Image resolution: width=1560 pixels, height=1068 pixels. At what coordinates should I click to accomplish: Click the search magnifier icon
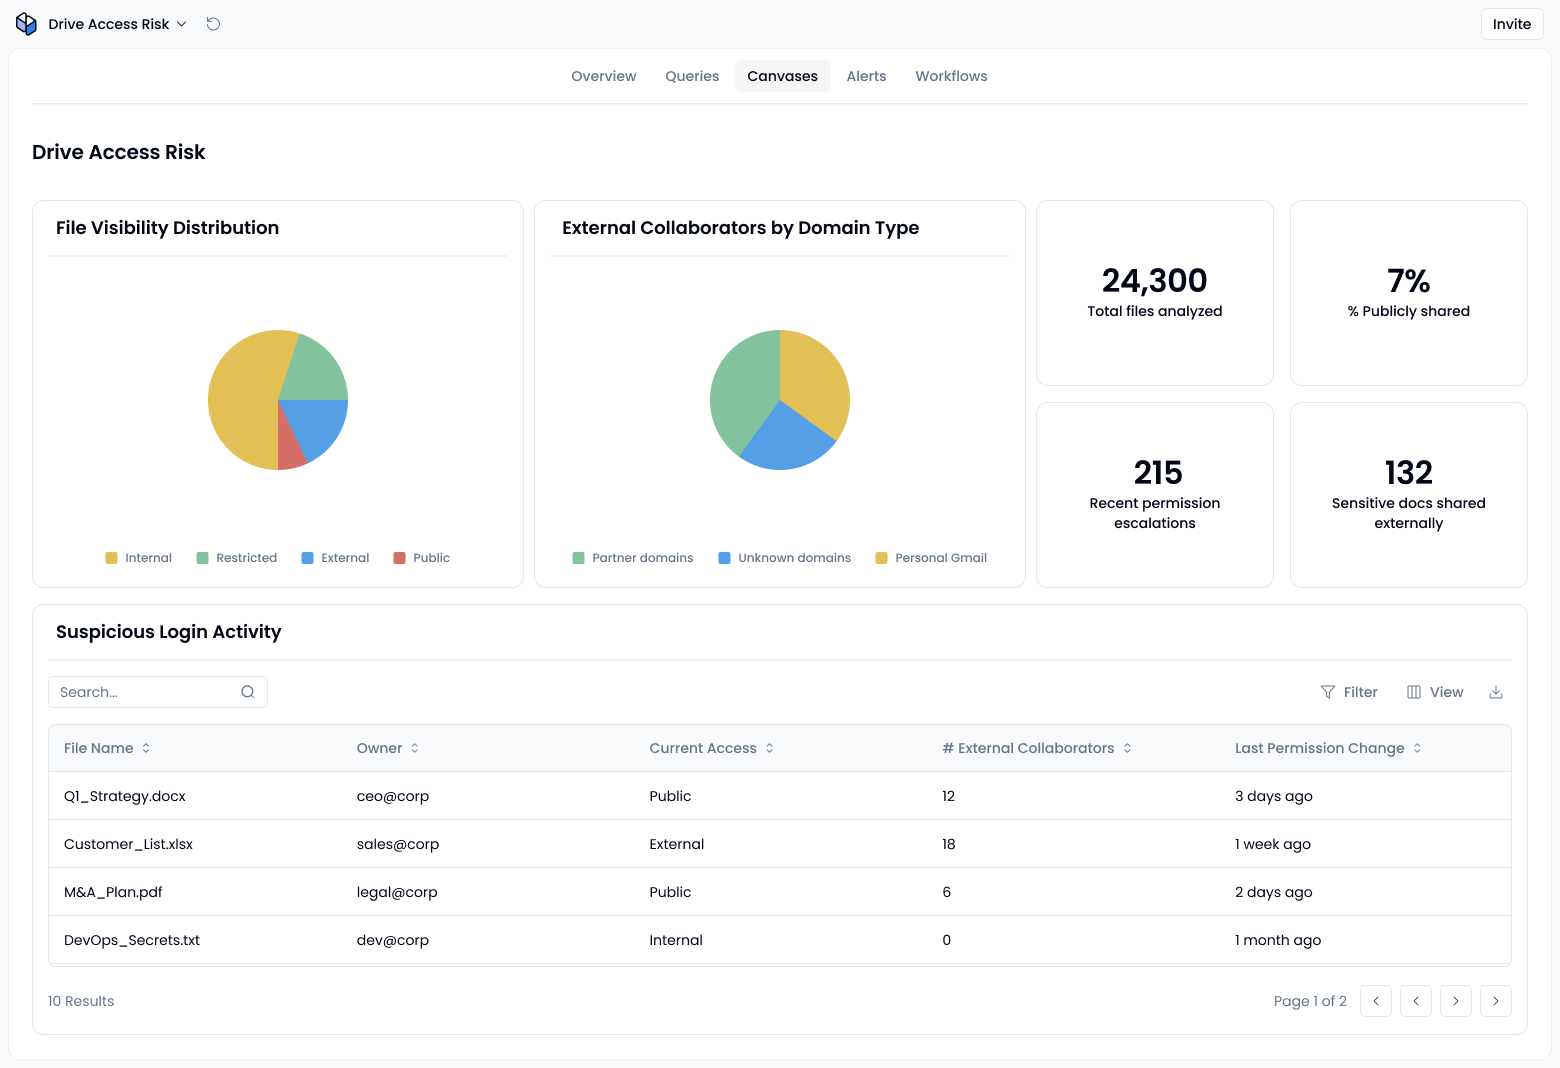click(248, 692)
